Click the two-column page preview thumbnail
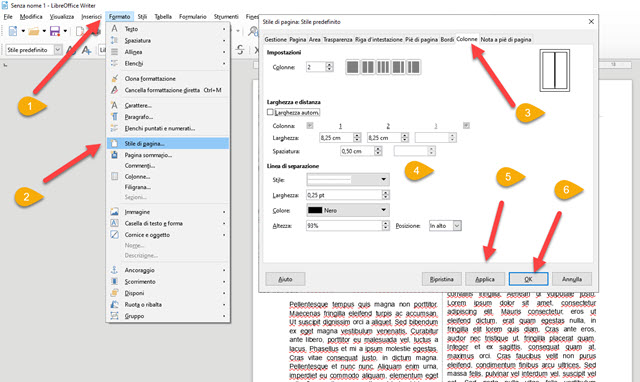The image size is (640, 382). 555,70
